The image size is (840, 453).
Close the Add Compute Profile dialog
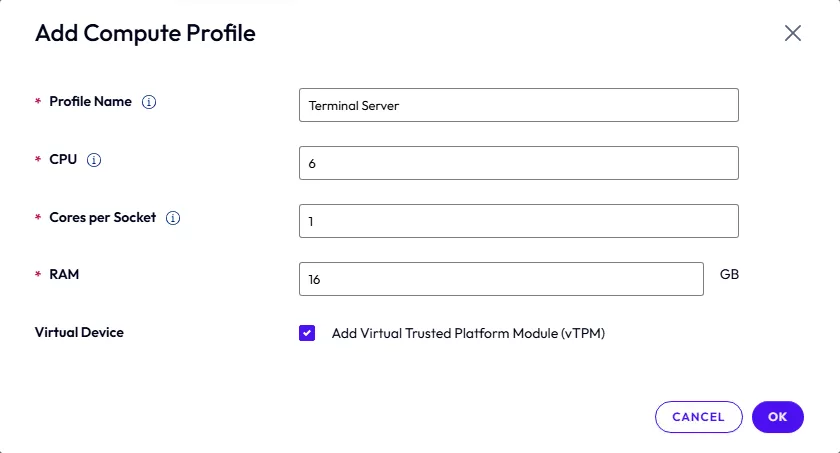point(793,33)
